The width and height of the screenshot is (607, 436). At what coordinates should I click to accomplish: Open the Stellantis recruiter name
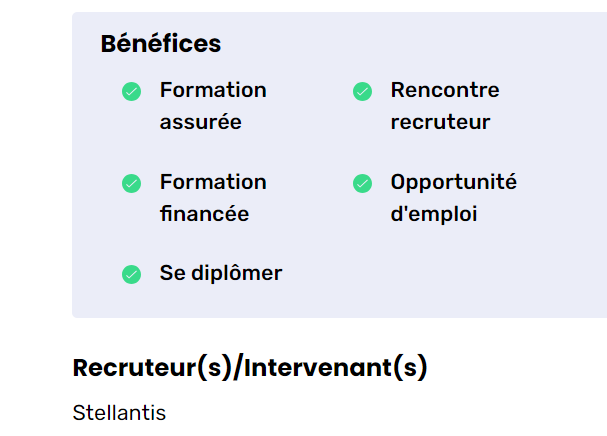point(119,412)
